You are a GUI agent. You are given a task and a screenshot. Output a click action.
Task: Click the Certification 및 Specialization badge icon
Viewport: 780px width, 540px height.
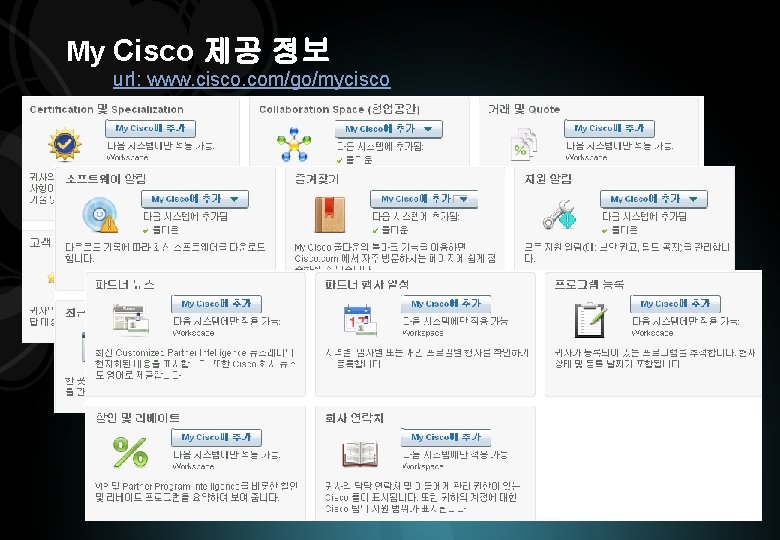[x=65, y=144]
